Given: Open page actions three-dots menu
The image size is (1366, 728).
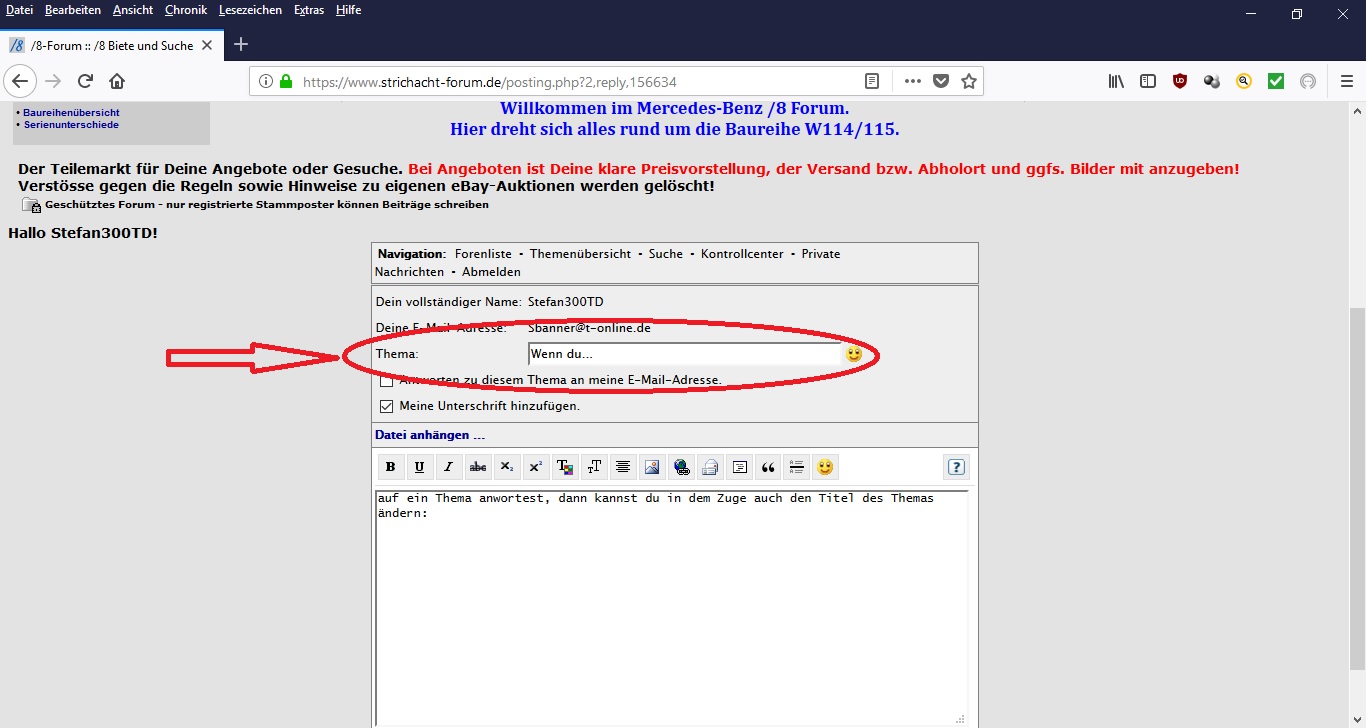Looking at the screenshot, I should point(912,81).
